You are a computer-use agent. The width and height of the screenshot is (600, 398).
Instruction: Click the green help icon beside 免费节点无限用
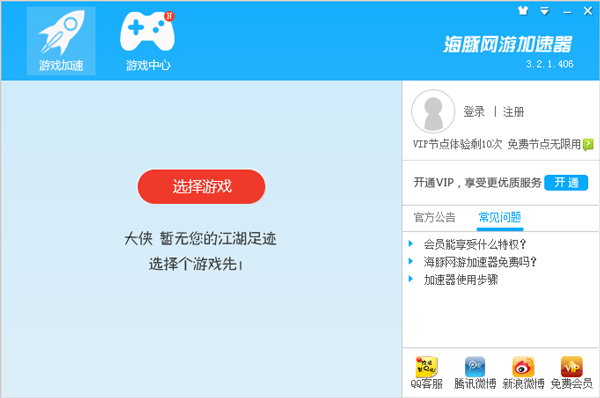588,145
